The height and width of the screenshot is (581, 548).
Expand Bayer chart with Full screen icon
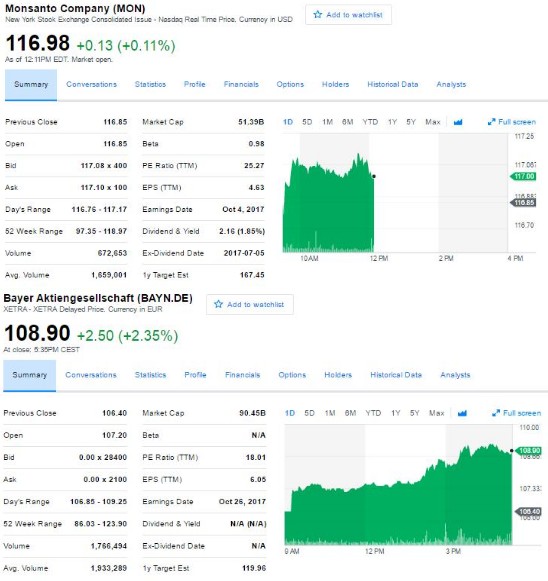(x=496, y=413)
